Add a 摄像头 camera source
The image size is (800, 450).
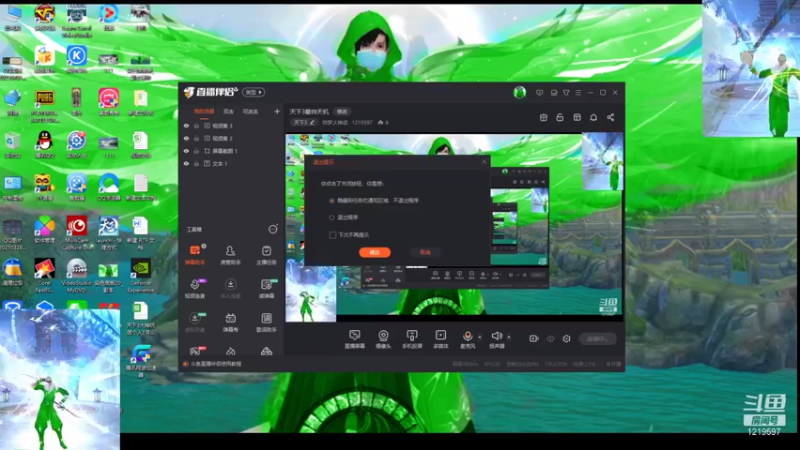pos(383,339)
